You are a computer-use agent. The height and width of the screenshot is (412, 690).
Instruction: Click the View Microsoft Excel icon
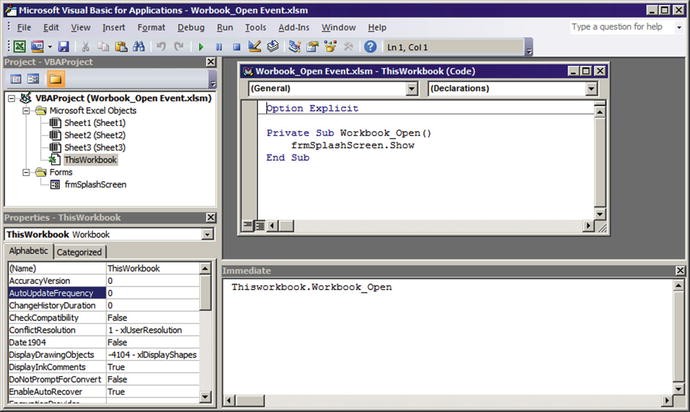[x=19, y=46]
